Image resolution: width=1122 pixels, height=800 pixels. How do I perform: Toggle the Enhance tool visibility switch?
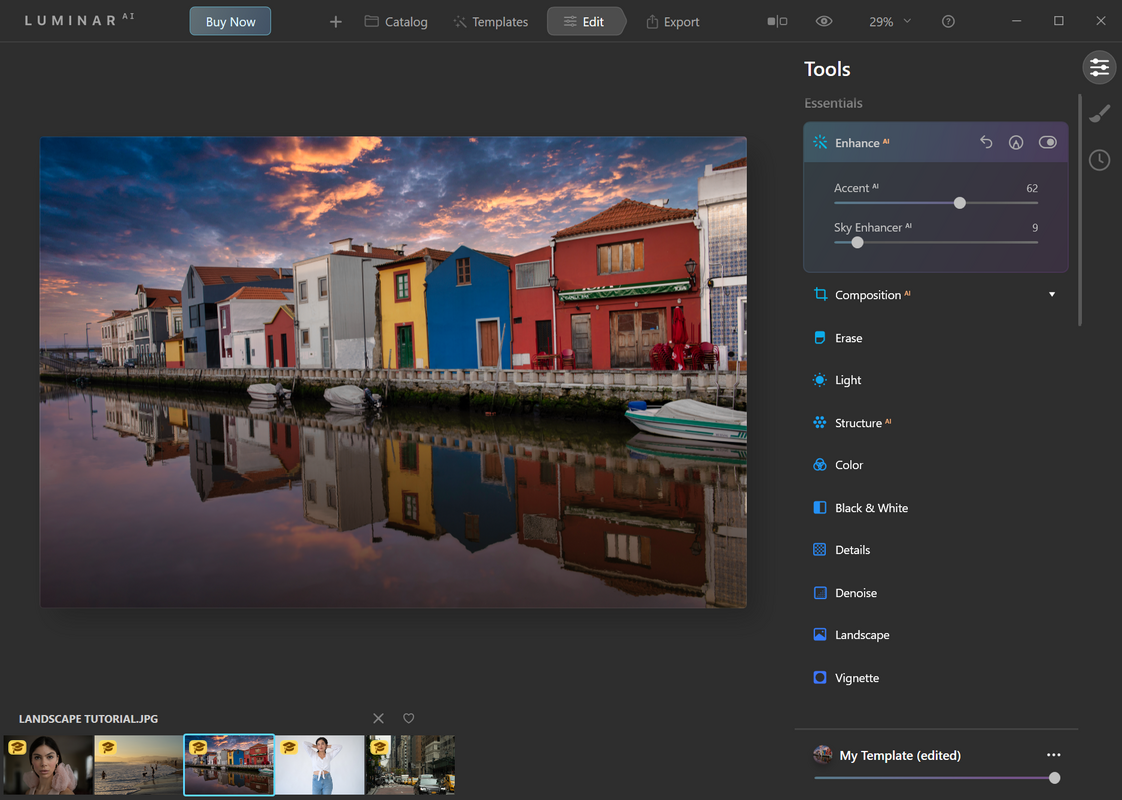click(1048, 142)
